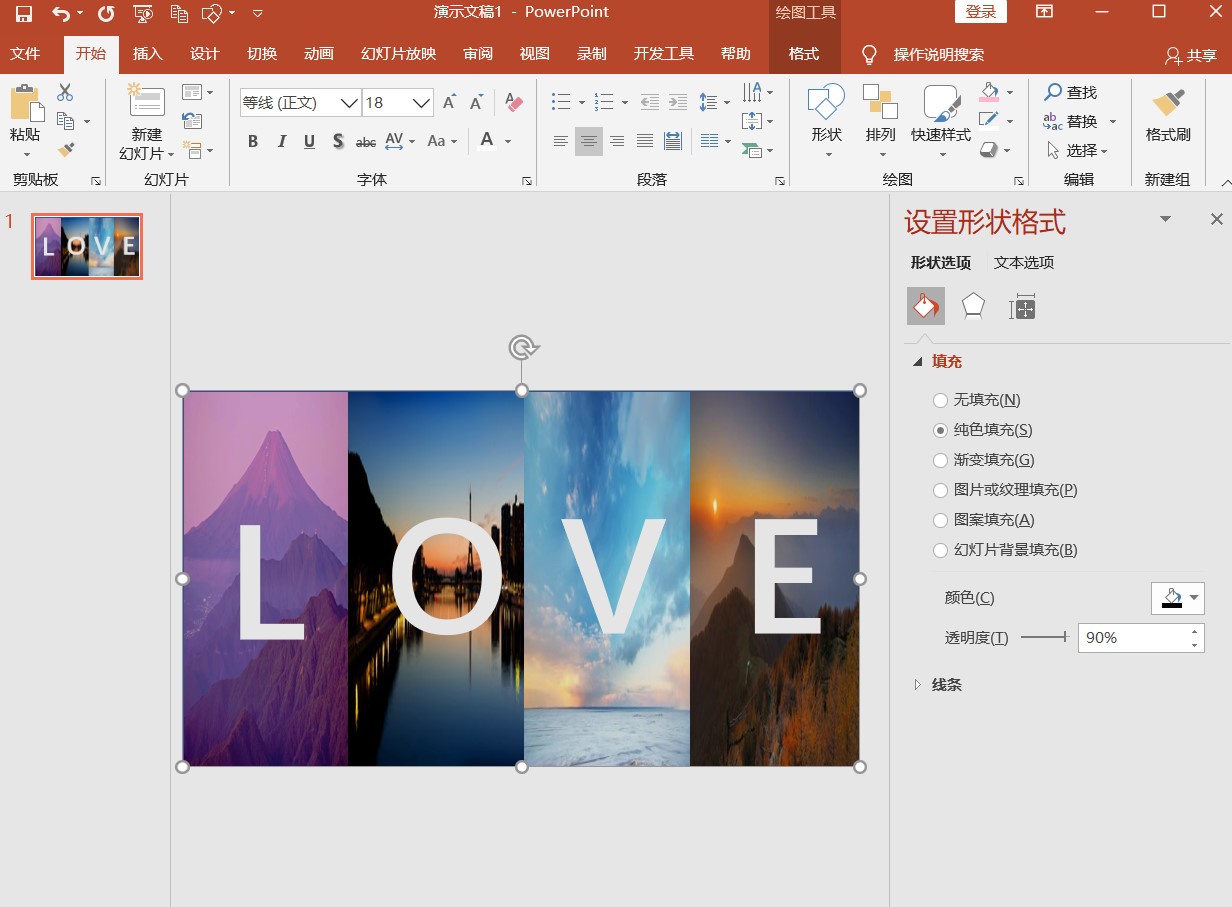Select the No fill (无填充) radio button

click(x=940, y=400)
